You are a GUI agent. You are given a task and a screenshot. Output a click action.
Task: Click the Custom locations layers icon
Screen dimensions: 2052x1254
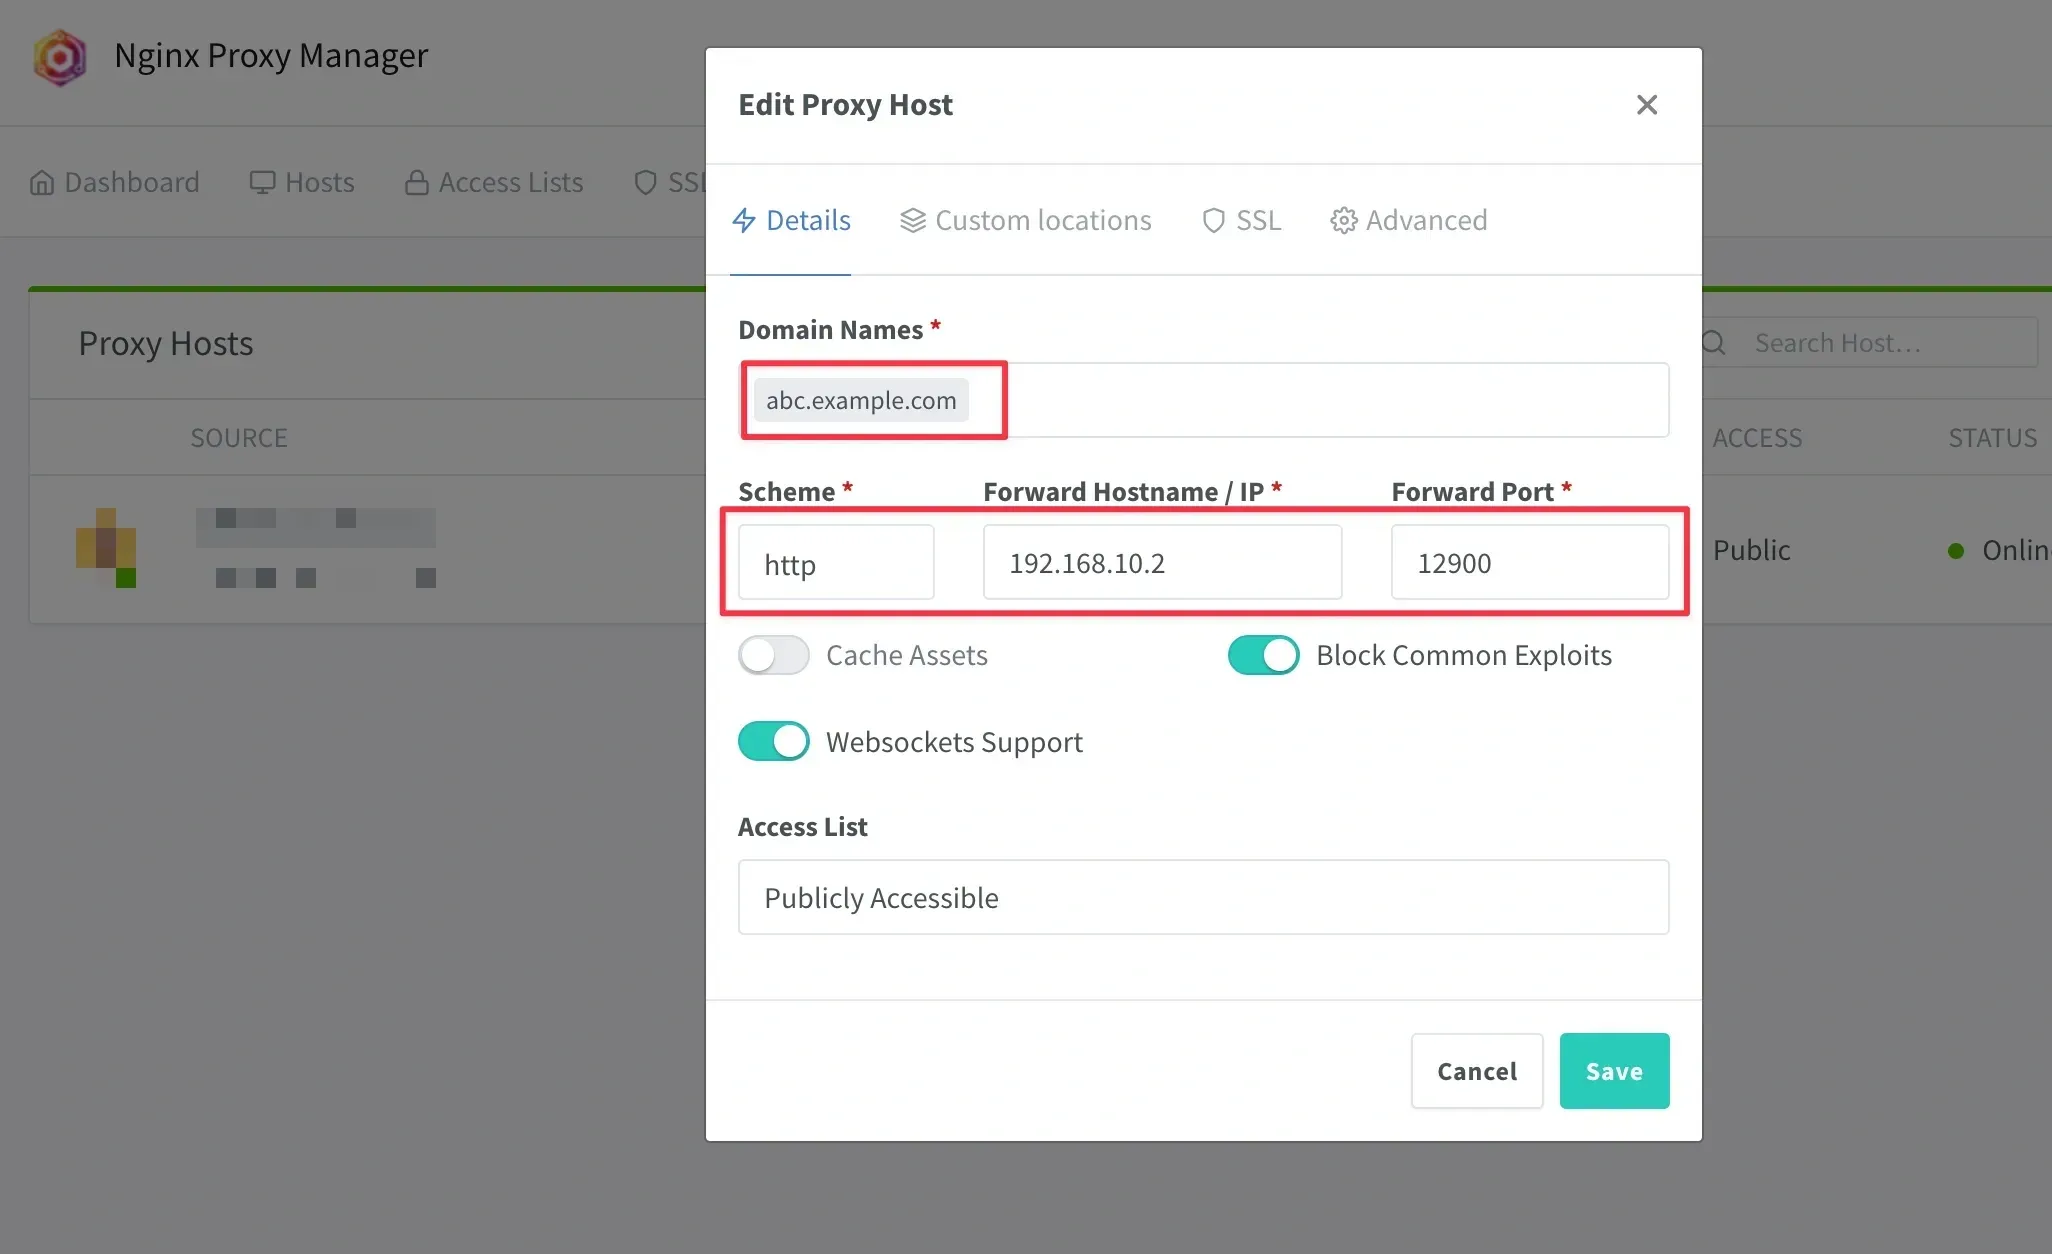[x=912, y=220]
